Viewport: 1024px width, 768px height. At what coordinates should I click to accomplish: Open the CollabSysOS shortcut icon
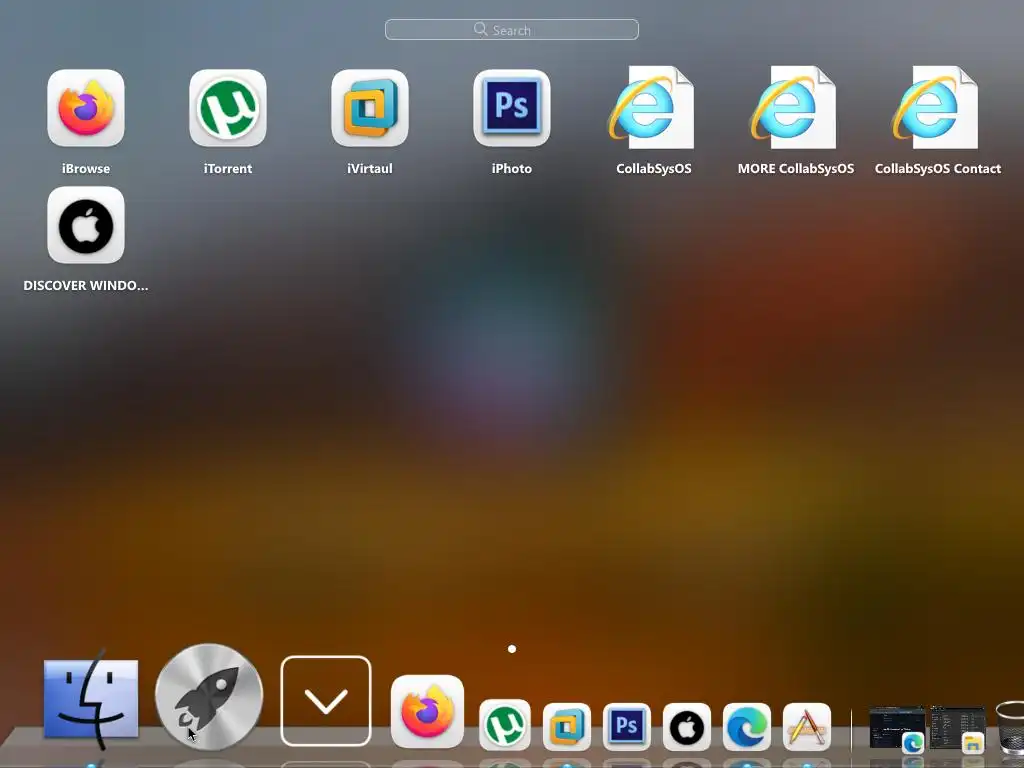652,107
